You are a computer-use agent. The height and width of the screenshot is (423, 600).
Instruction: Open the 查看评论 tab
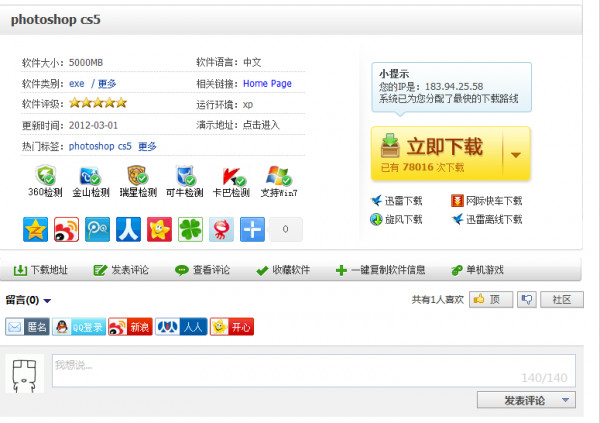click(x=202, y=270)
